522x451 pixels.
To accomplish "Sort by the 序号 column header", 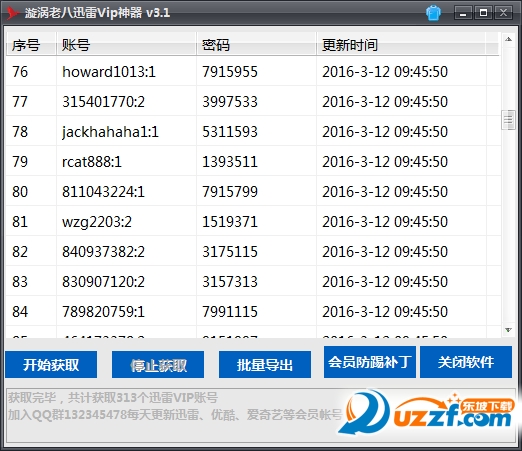I will coord(31,44).
